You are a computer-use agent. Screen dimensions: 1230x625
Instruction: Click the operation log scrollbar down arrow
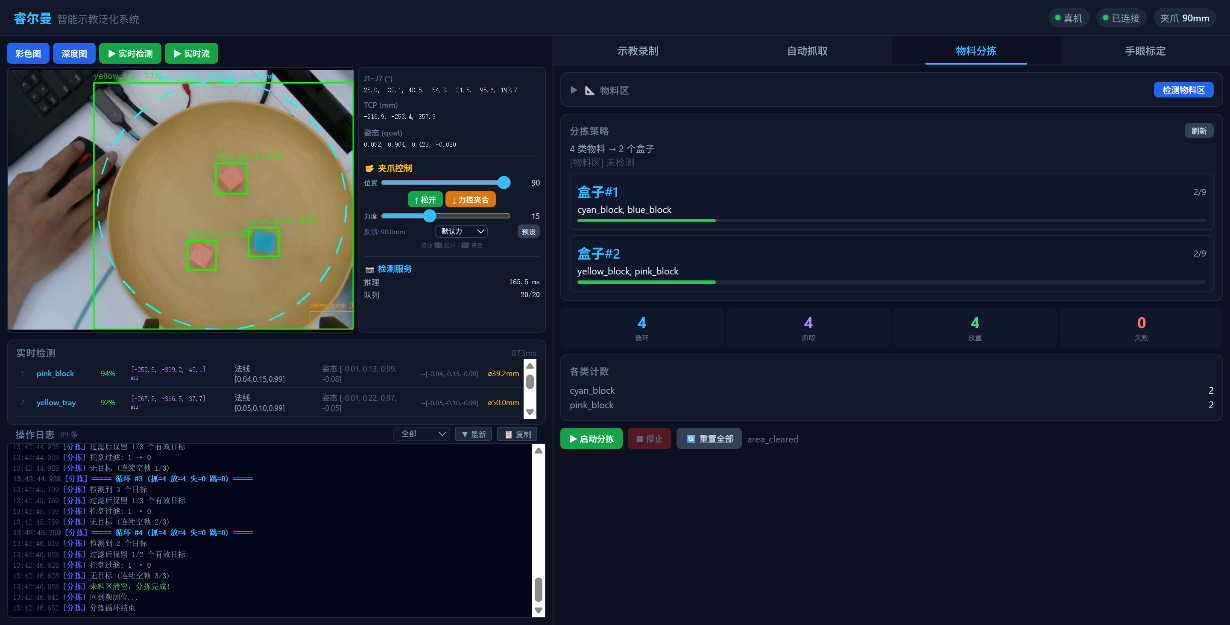(538, 610)
